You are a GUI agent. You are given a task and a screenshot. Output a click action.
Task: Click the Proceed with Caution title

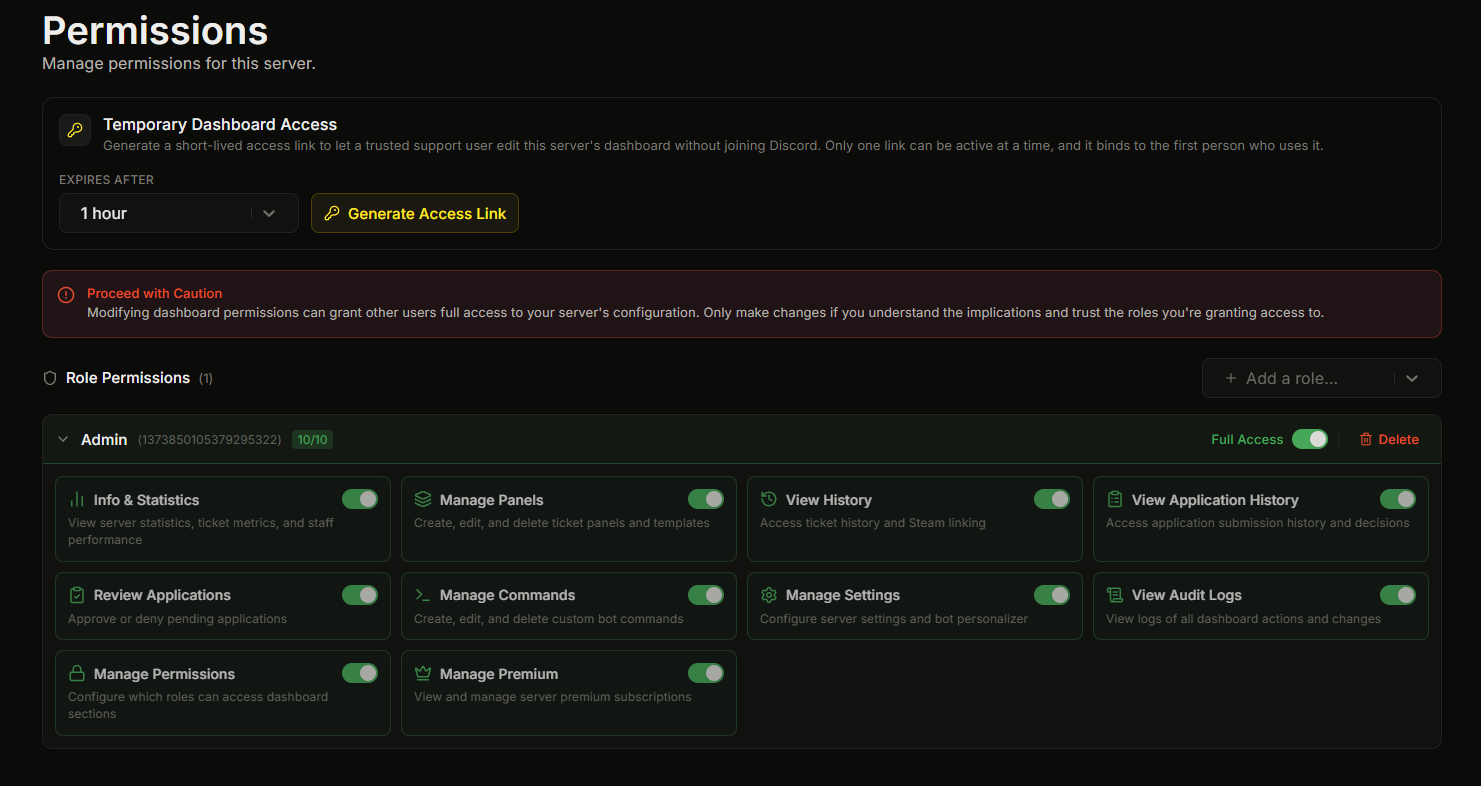tap(155, 293)
